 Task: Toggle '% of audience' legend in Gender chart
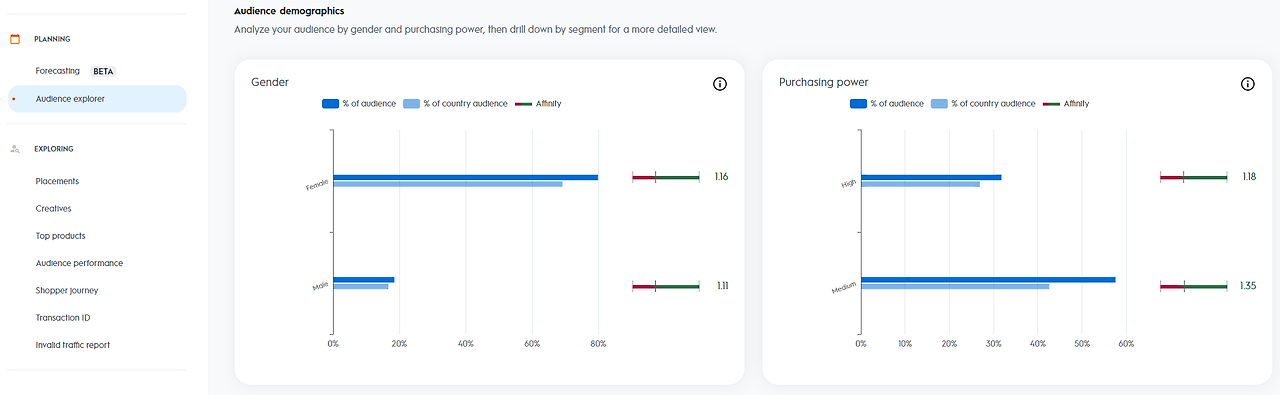point(359,103)
